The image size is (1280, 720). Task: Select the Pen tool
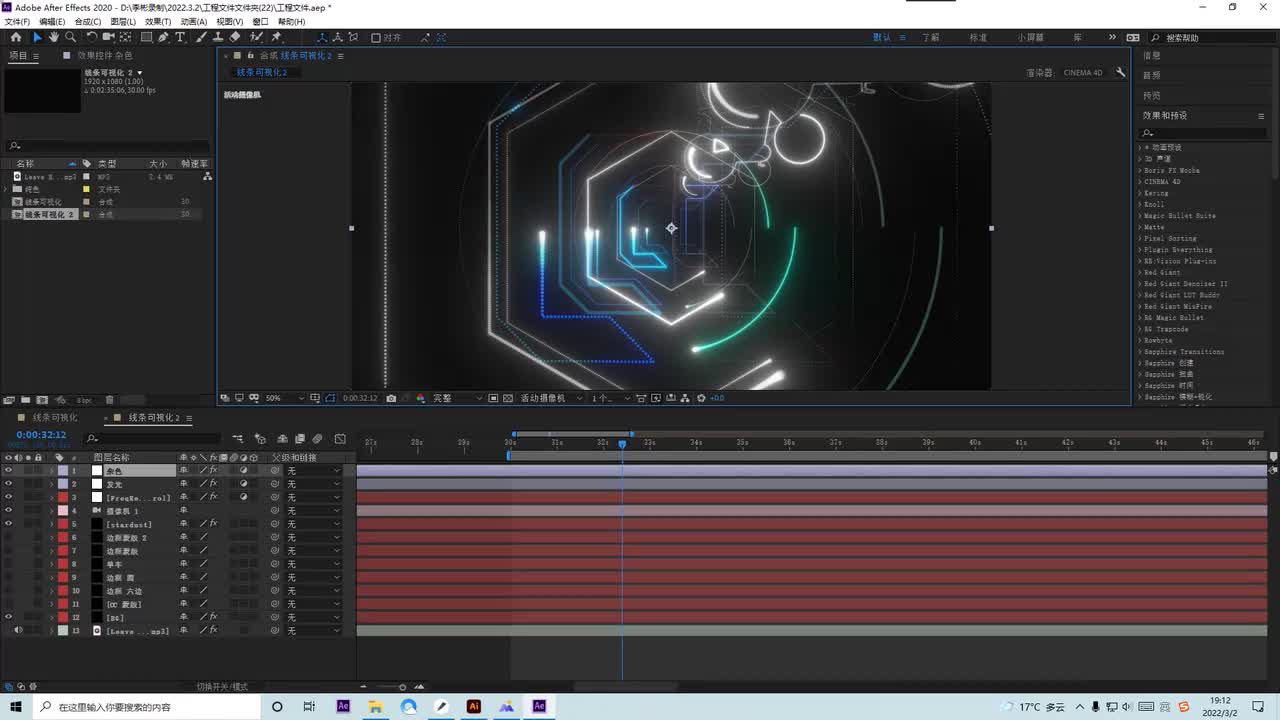163,37
